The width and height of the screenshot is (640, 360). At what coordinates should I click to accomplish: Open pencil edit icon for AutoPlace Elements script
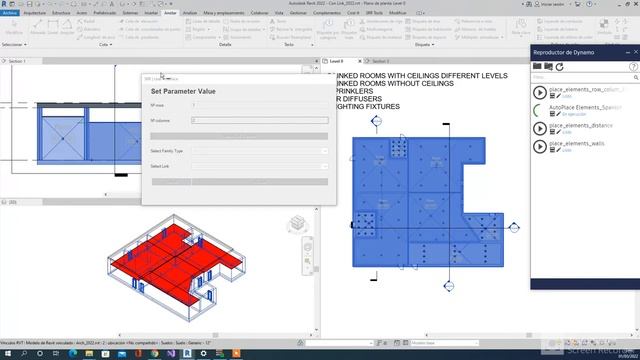click(x=558, y=114)
